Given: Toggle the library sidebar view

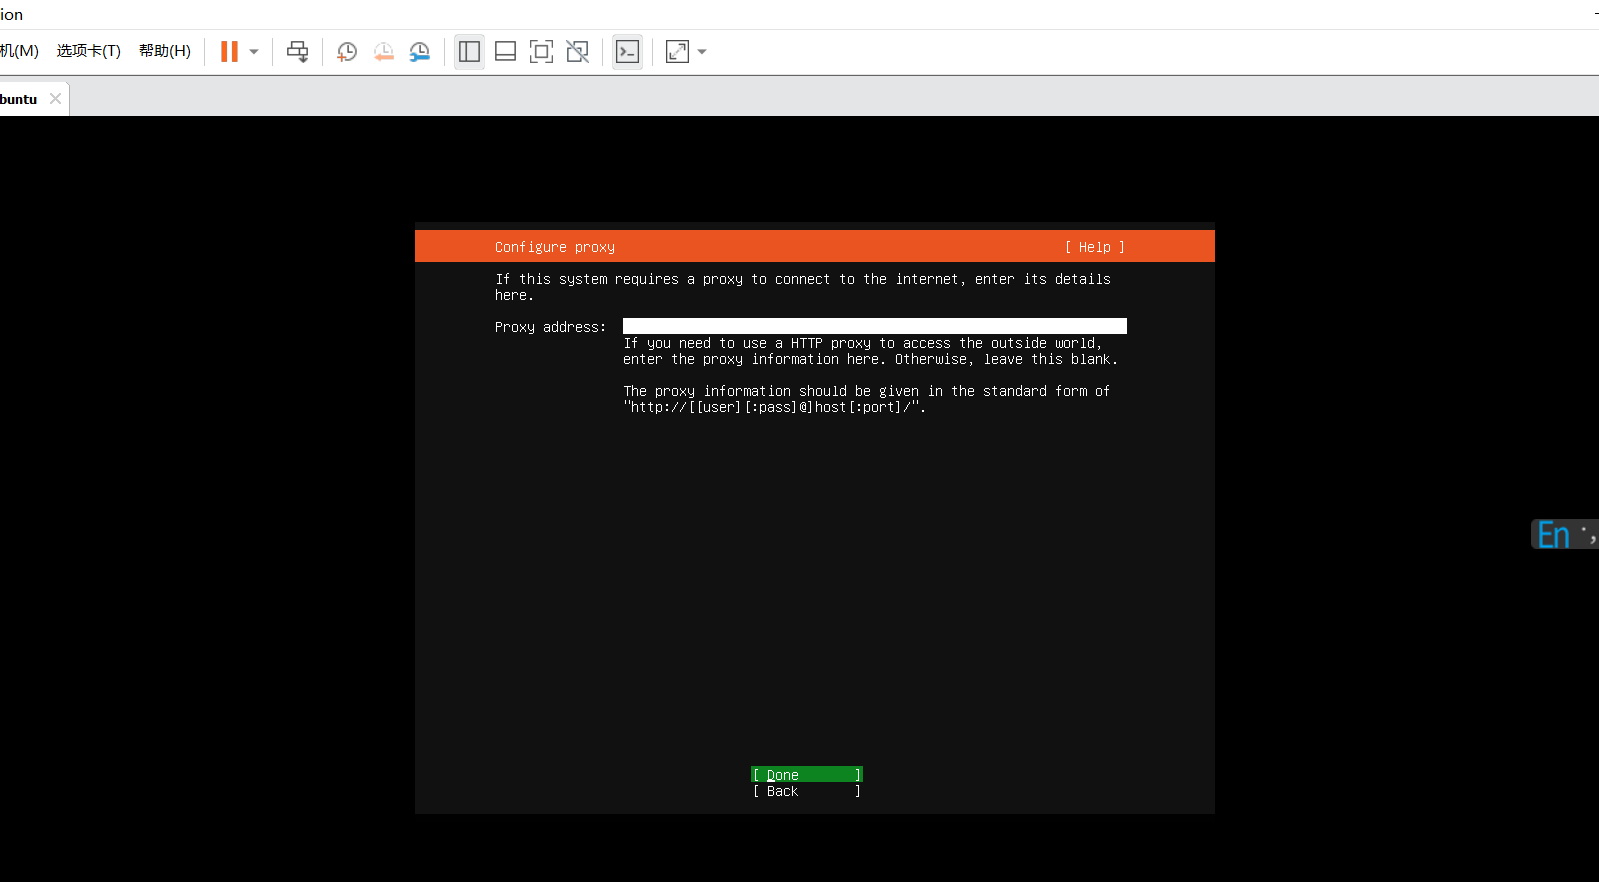Looking at the screenshot, I should (x=469, y=51).
